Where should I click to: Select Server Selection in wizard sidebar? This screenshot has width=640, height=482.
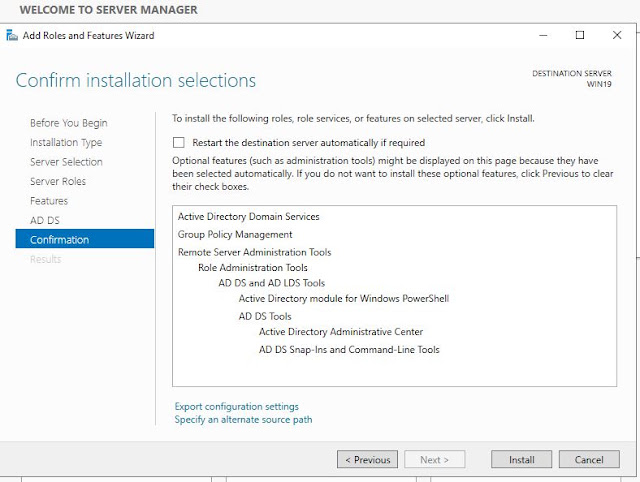[66, 162]
